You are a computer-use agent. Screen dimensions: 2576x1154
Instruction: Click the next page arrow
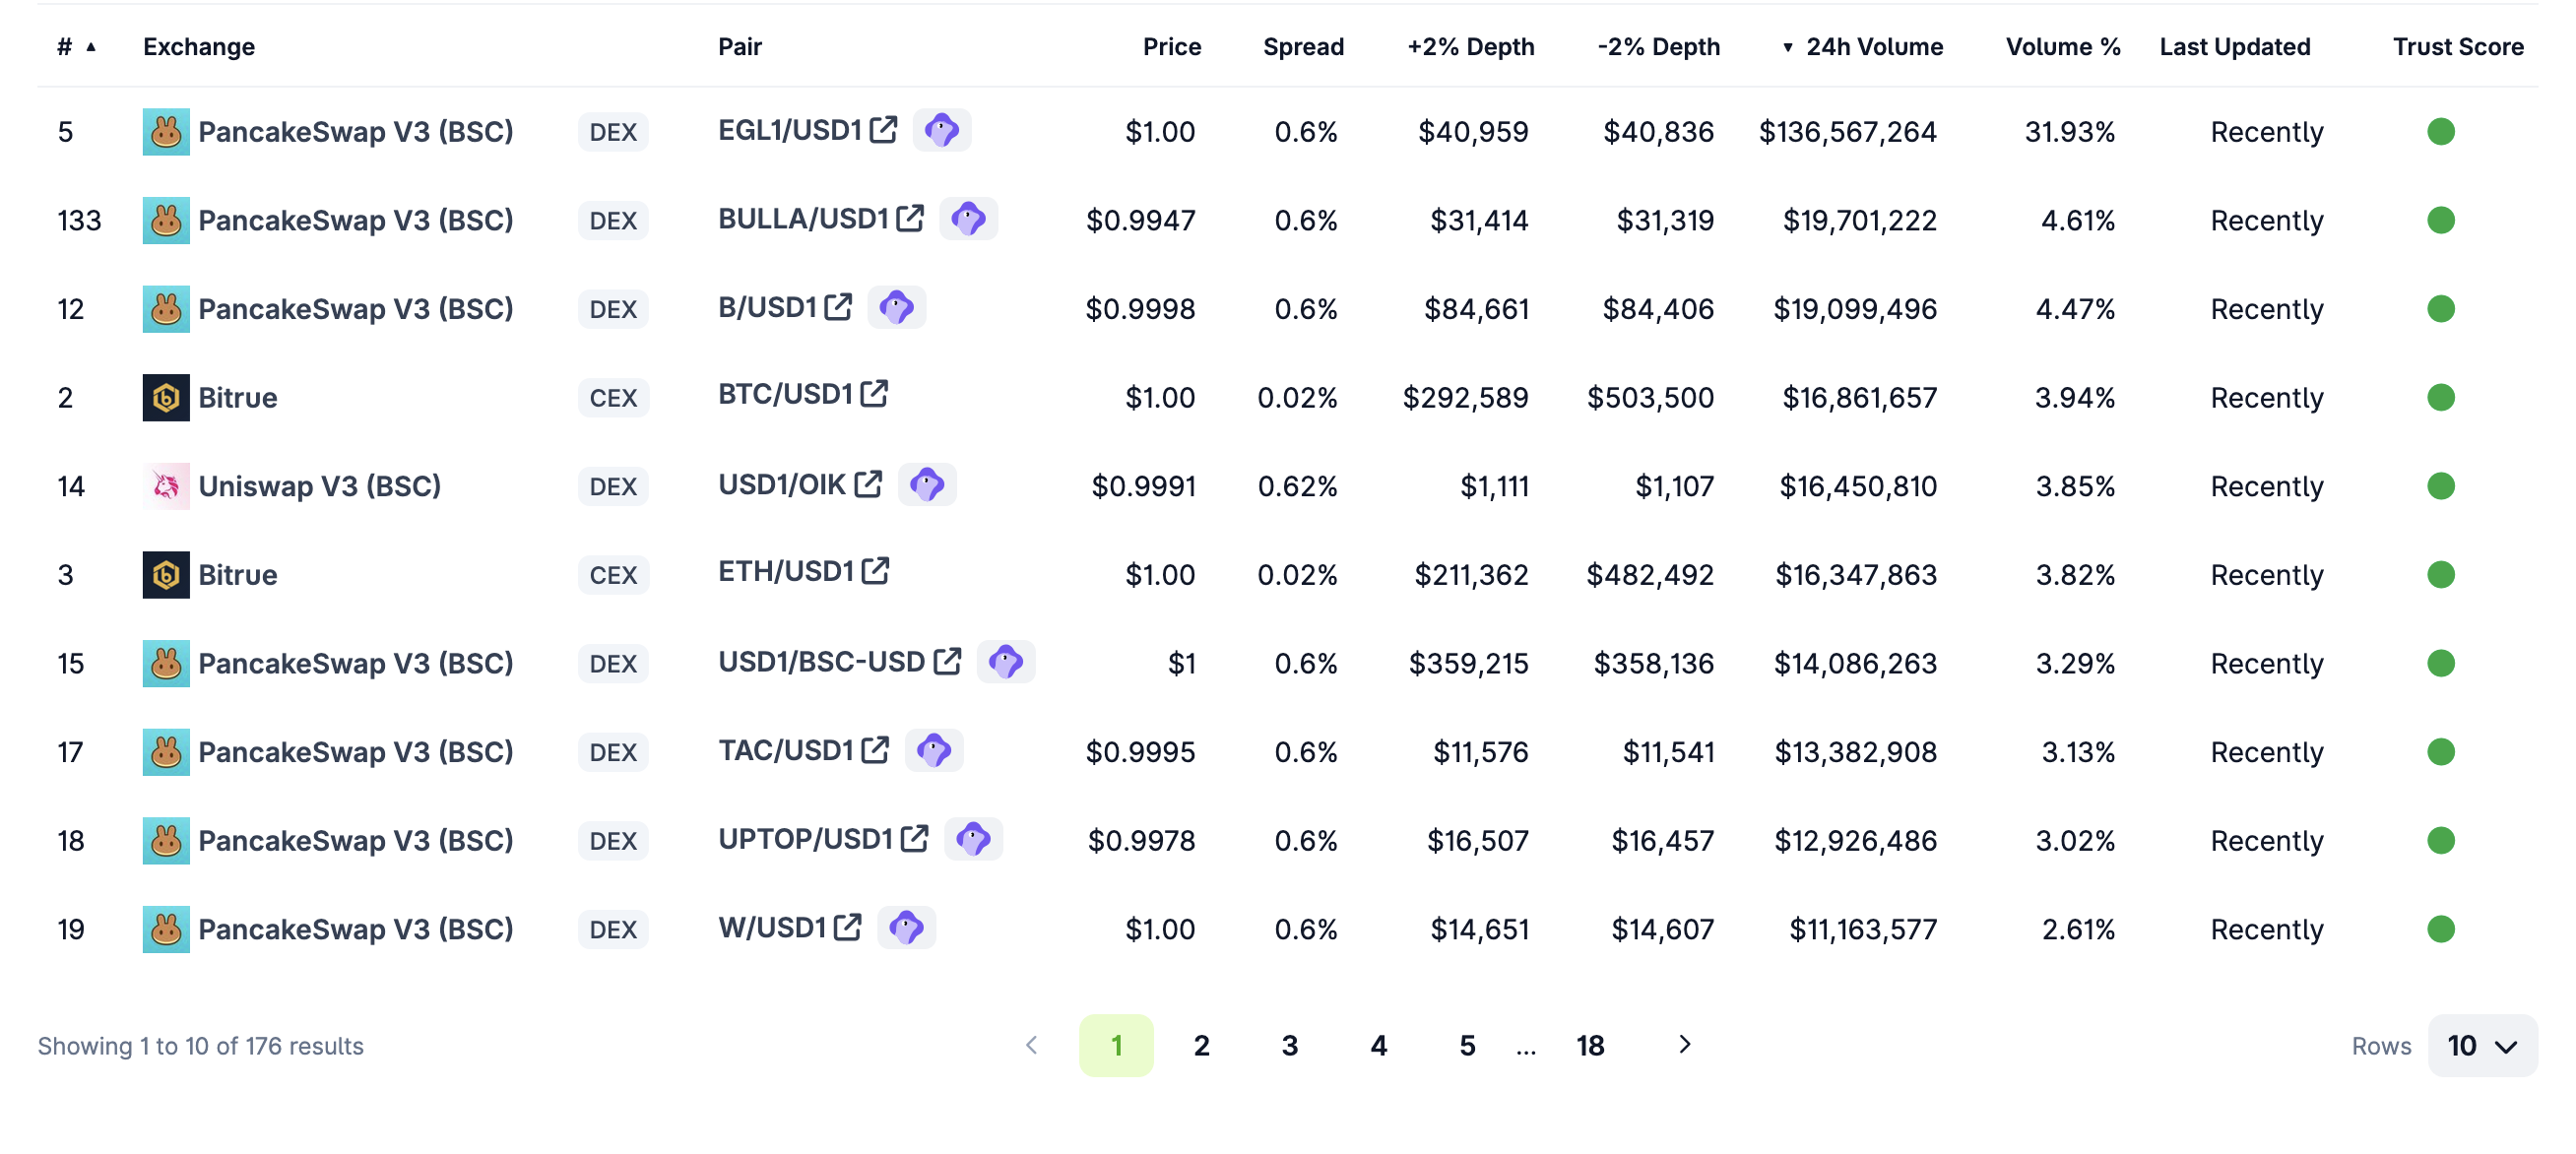1685,1045
